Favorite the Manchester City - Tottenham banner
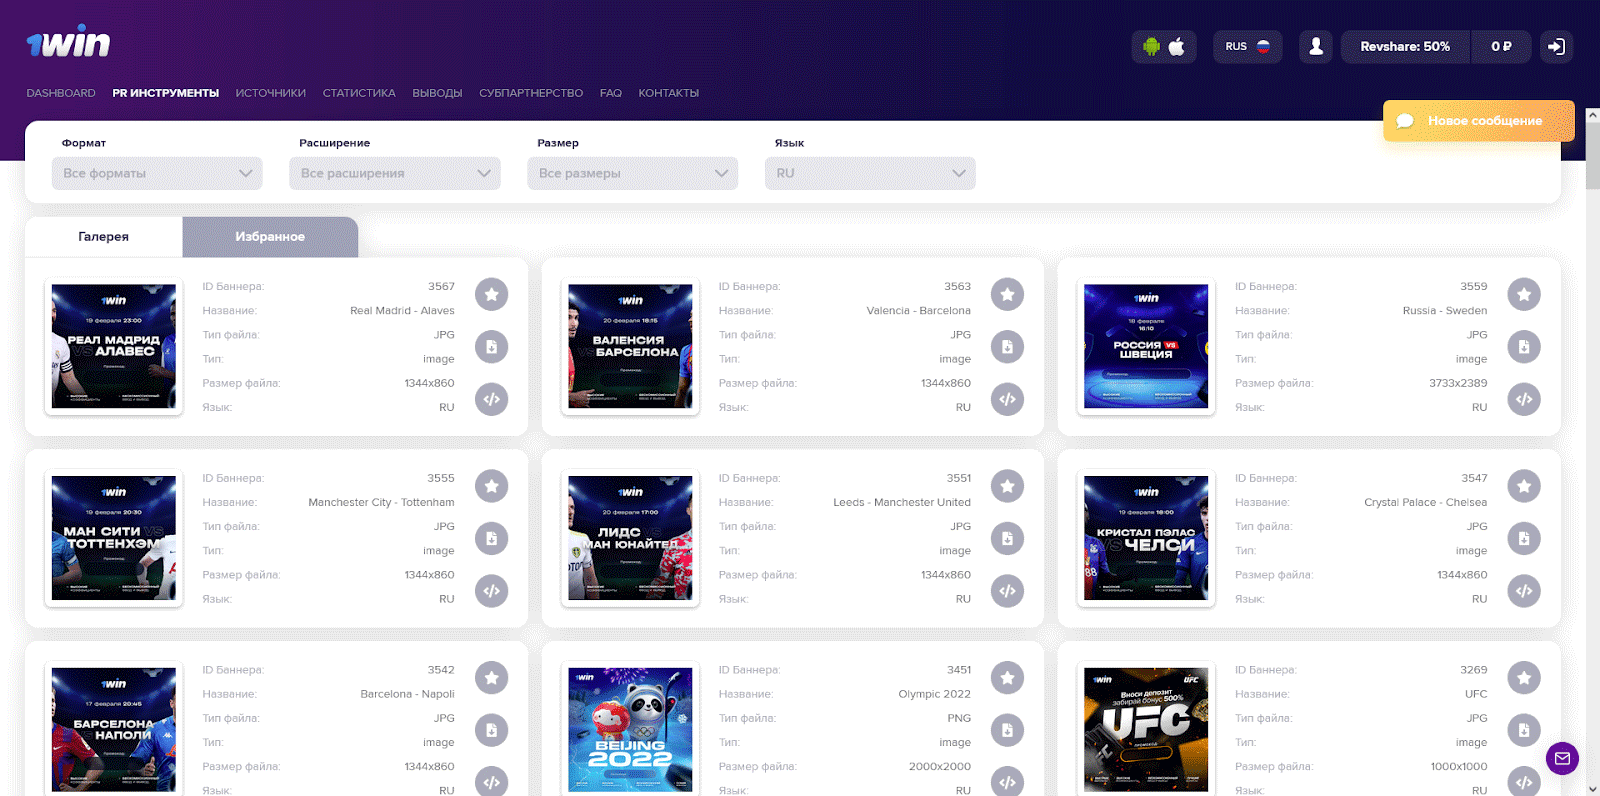The image size is (1600, 796). [x=491, y=486]
